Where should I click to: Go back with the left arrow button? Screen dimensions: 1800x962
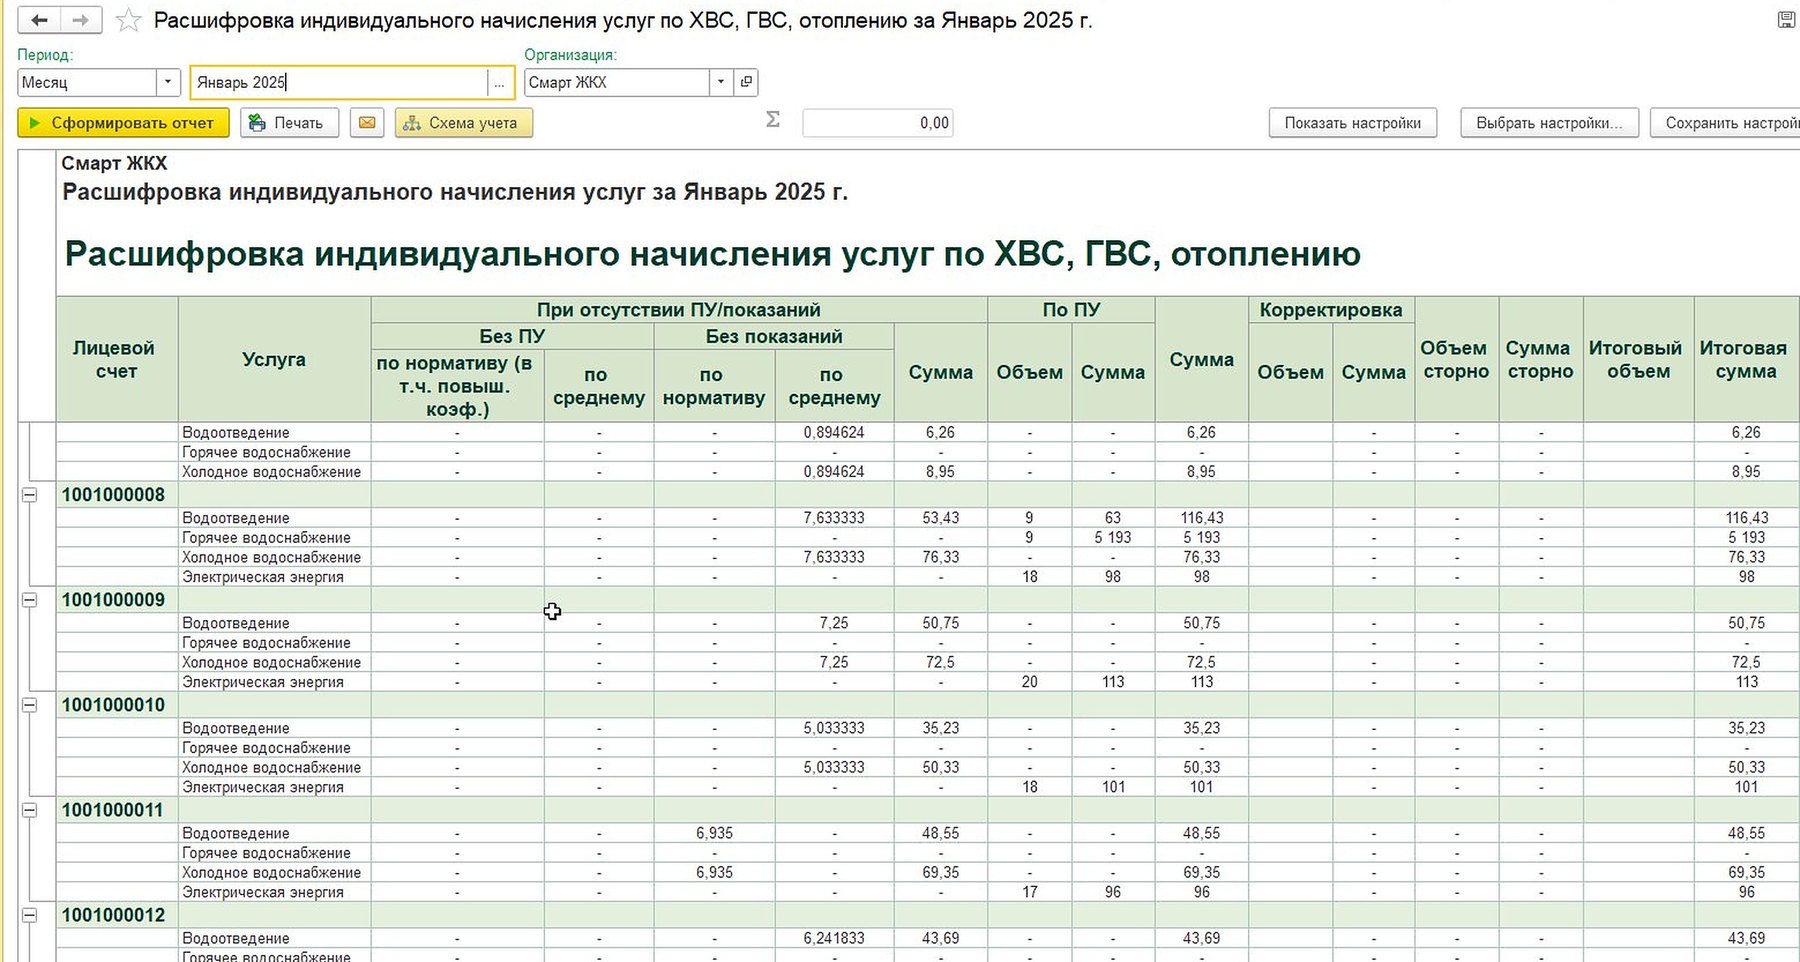point(39,20)
